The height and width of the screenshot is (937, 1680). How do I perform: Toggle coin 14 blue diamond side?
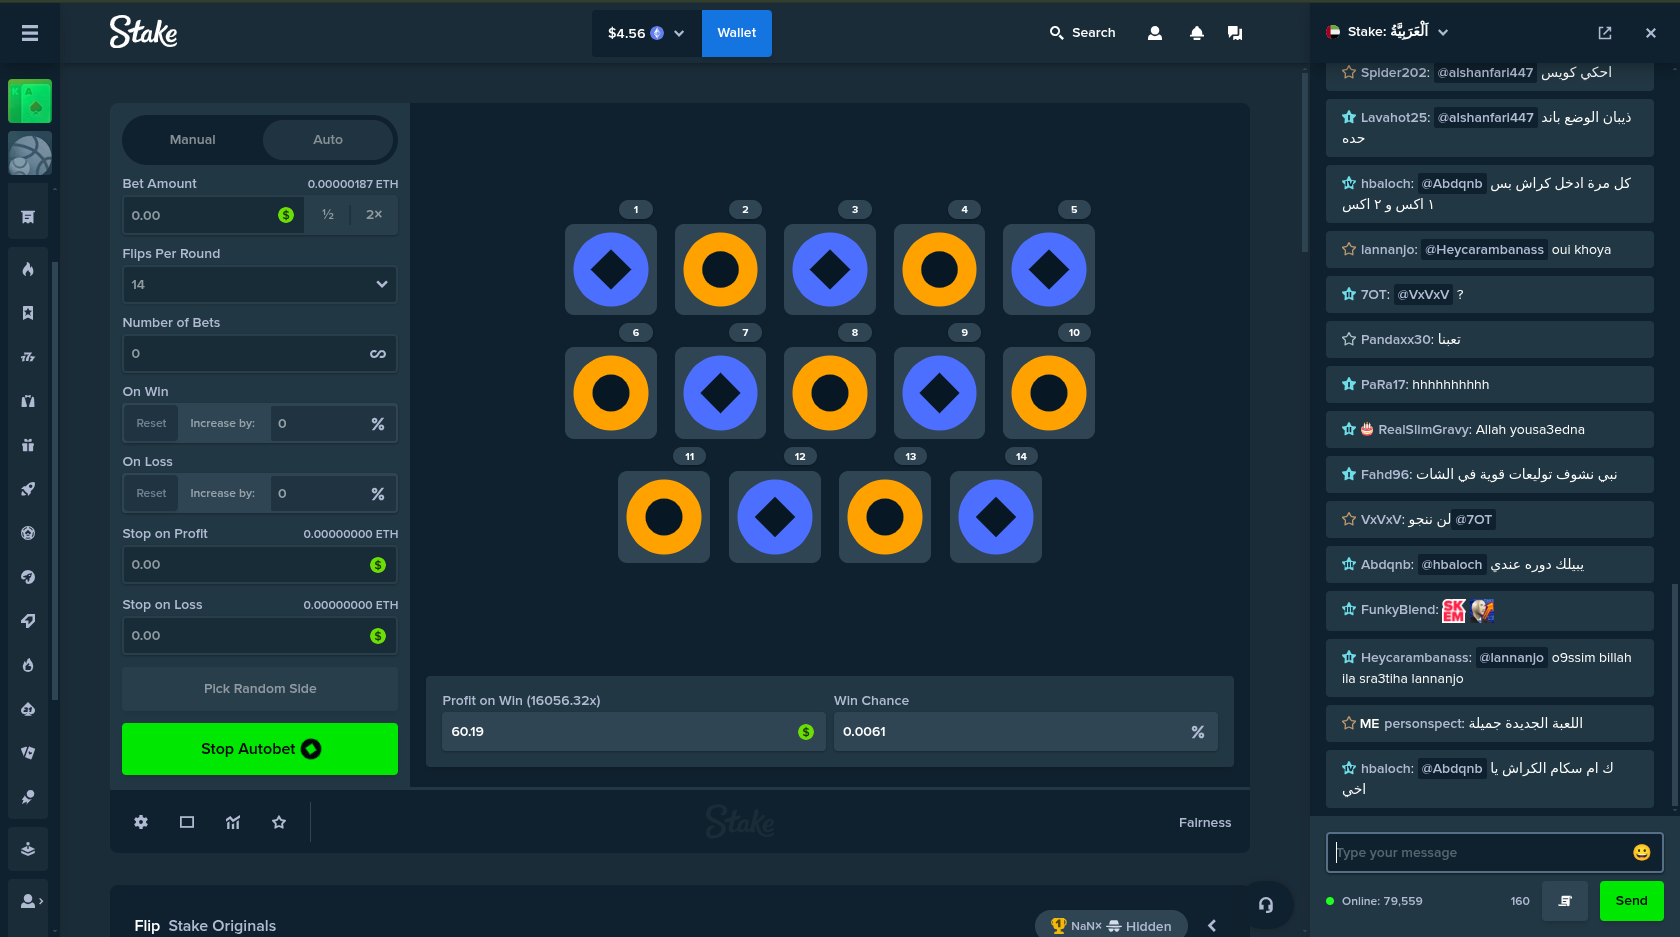tap(995, 517)
